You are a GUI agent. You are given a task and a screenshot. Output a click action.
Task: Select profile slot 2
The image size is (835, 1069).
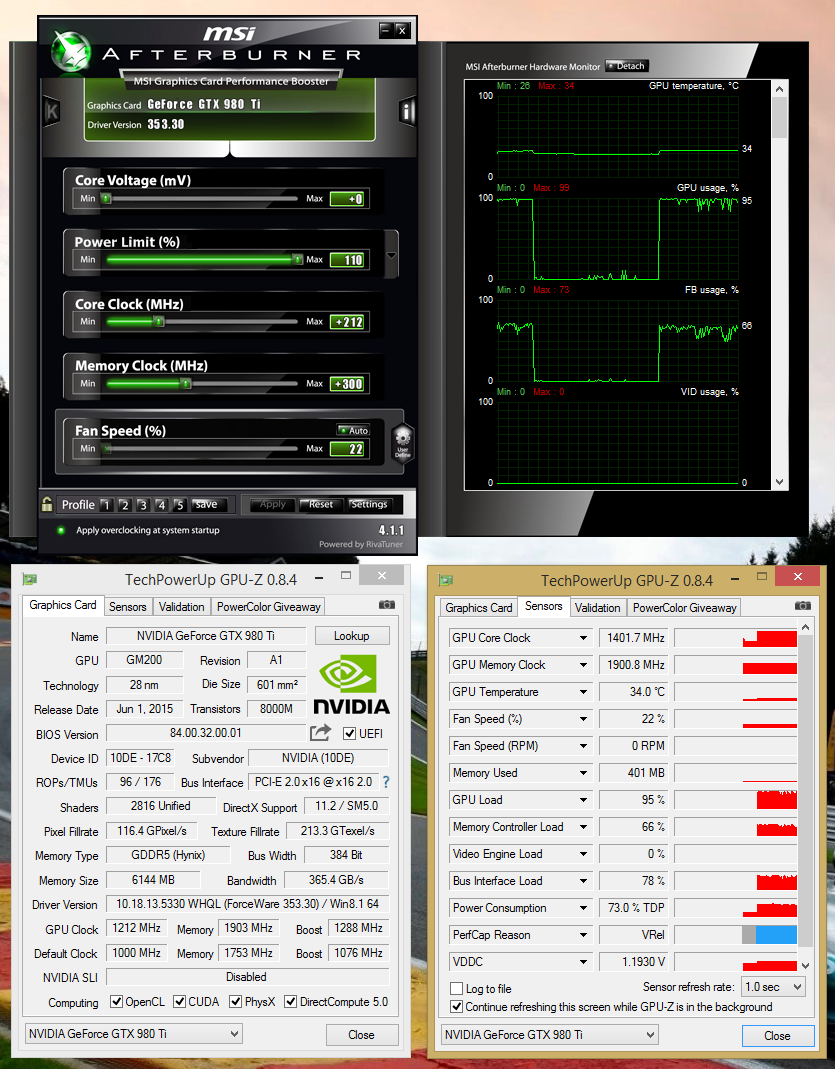pos(124,505)
